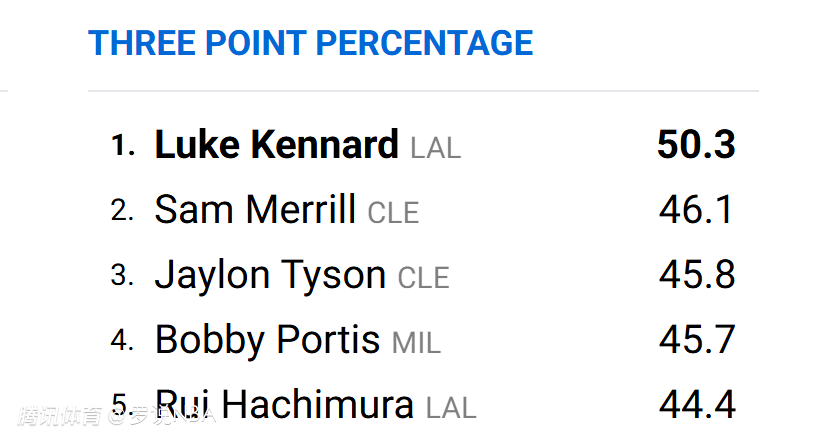Open Sam Merrill's player profile
Screen dimensions: 815x441
(255, 210)
